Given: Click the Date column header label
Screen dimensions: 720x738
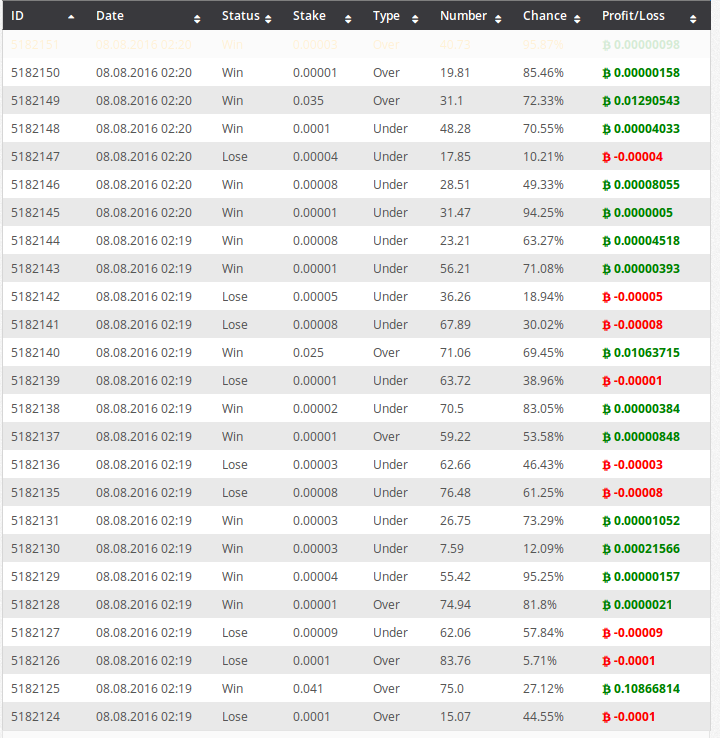Looking at the screenshot, I should (110, 16).
